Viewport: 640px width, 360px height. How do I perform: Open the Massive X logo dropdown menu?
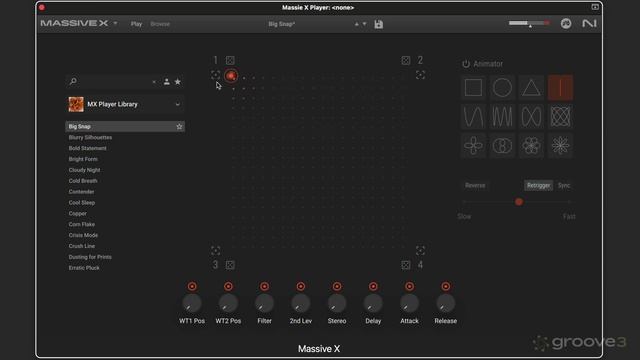(x=116, y=24)
